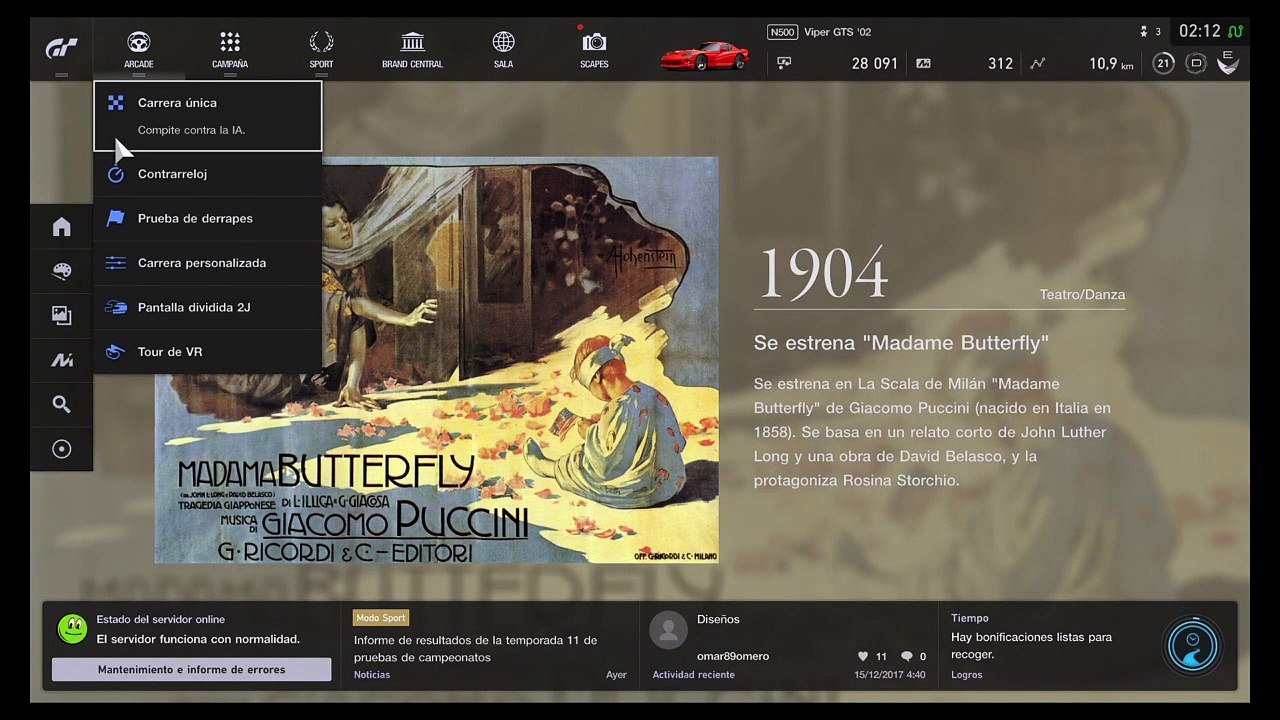Open search with the magnifier icon

pyautogui.click(x=62, y=404)
